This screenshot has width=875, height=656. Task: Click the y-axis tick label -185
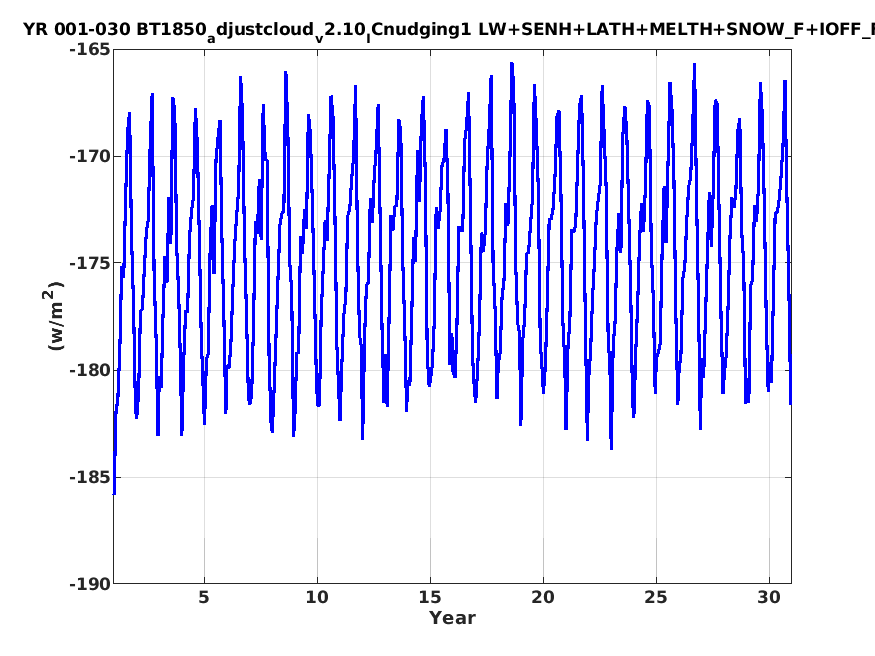pyautogui.click(x=90, y=477)
